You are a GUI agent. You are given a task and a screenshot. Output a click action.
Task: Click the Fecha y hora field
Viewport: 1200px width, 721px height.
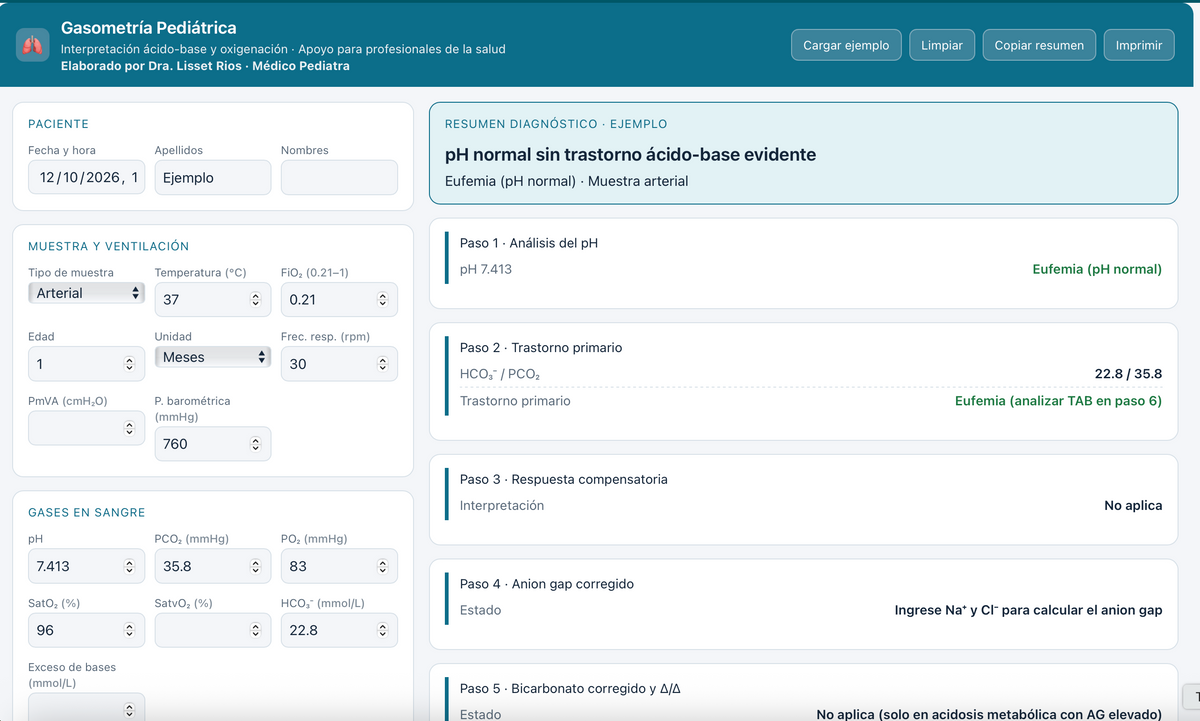pos(86,178)
